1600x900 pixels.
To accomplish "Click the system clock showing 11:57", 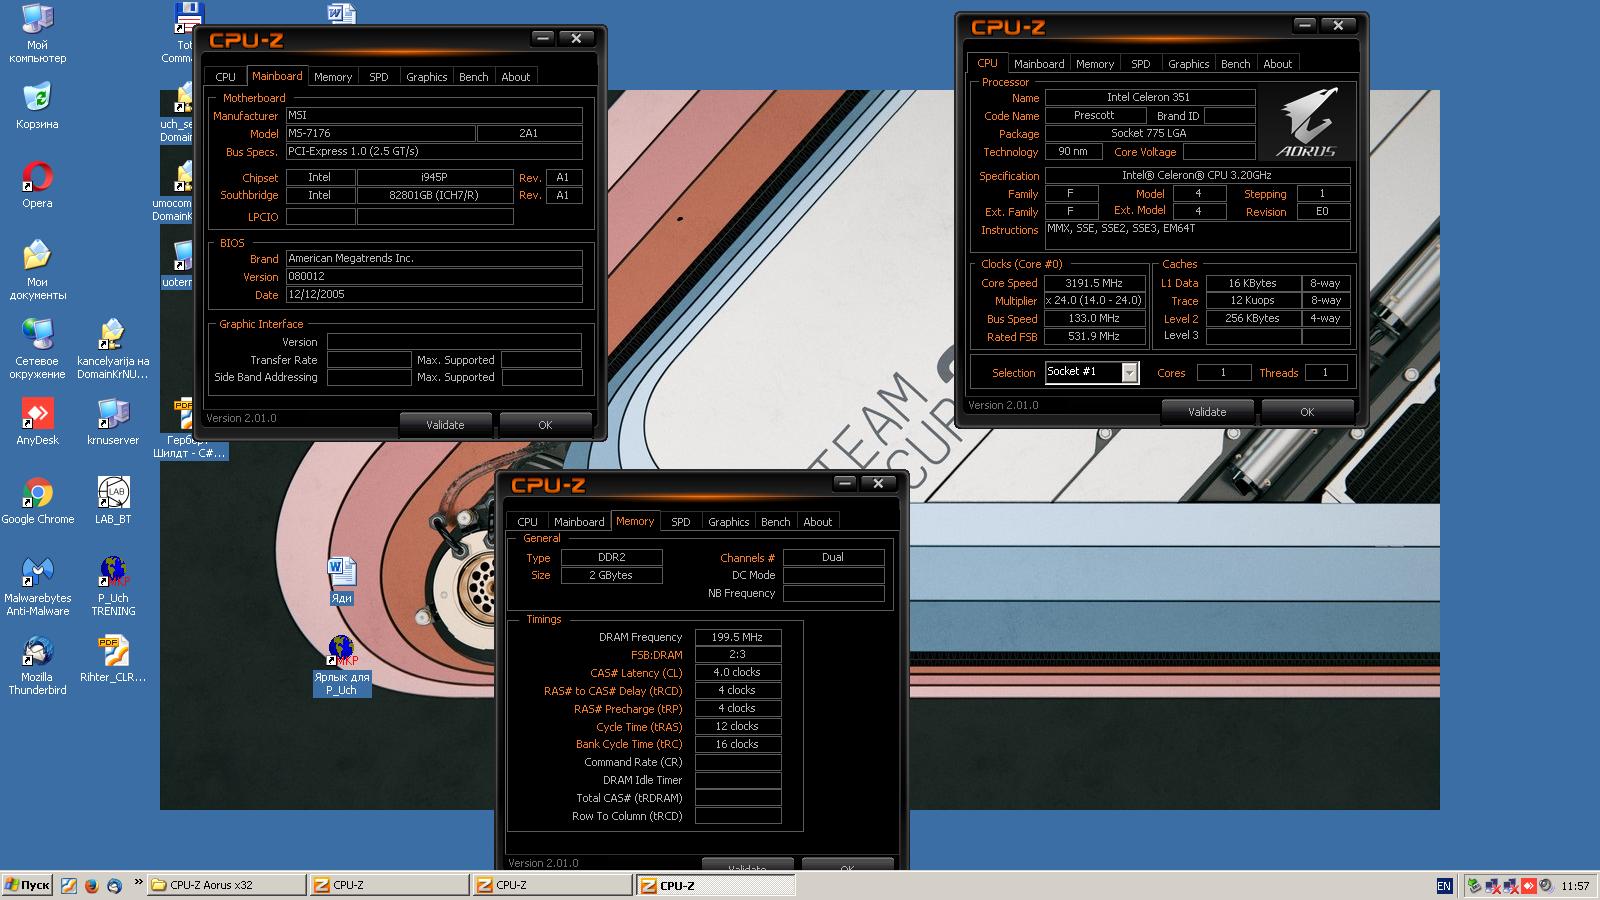I will coord(1575,886).
